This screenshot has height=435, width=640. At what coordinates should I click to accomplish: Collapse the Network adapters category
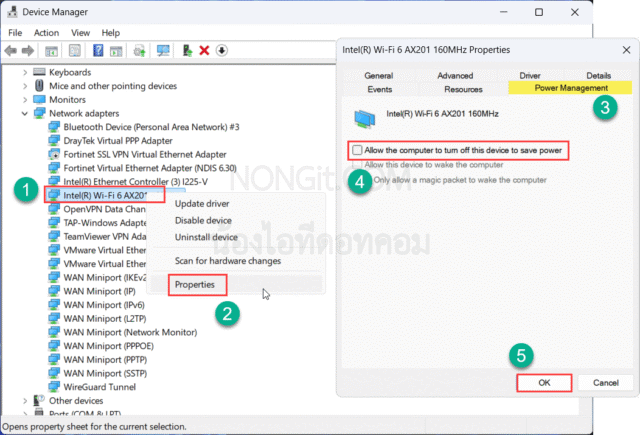coord(25,113)
